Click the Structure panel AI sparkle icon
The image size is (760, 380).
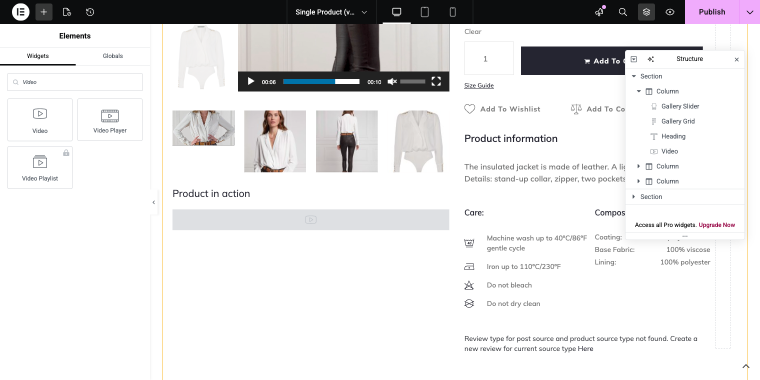point(651,59)
